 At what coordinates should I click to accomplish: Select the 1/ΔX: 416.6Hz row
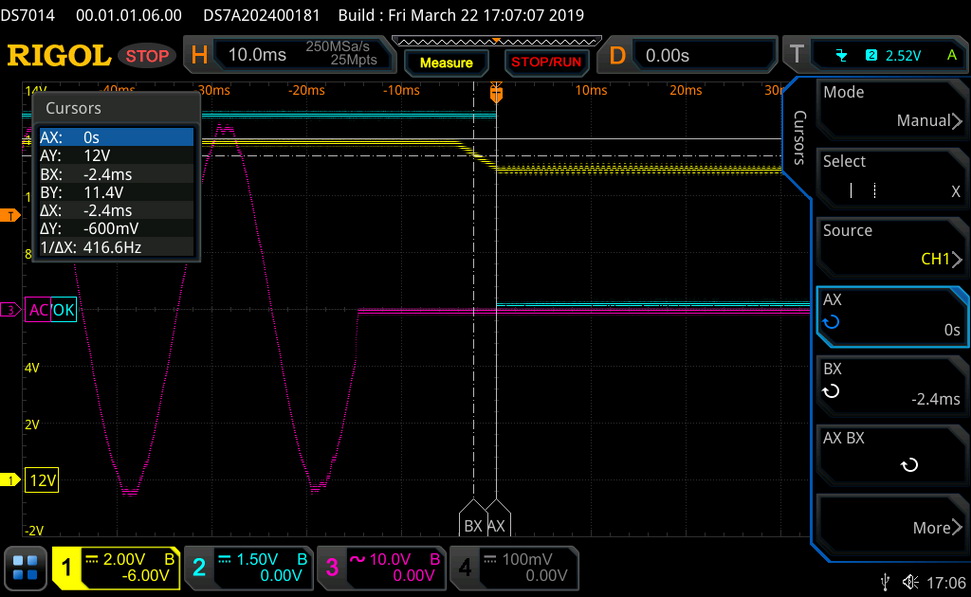pyautogui.click(x=116, y=247)
